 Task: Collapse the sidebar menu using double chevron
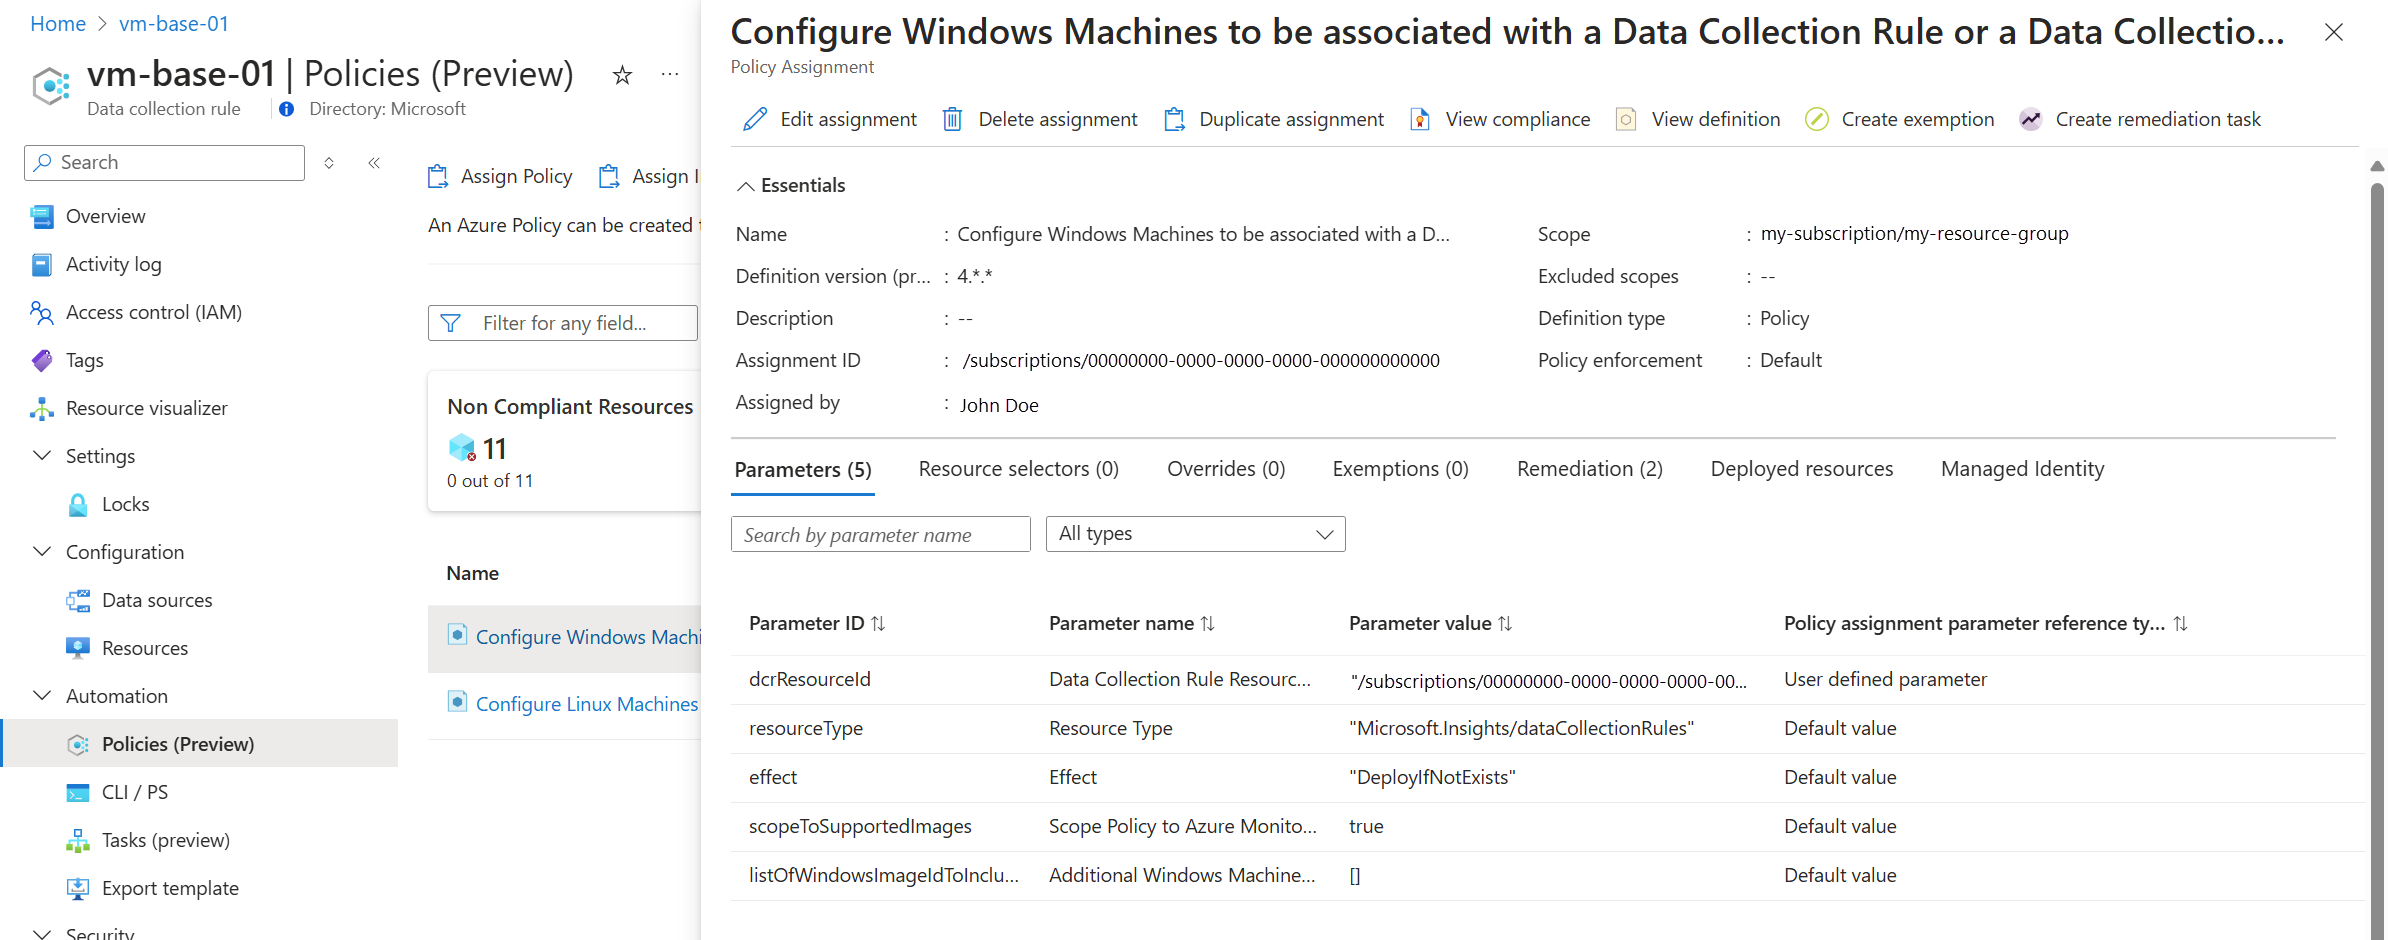(x=374, y=163)
